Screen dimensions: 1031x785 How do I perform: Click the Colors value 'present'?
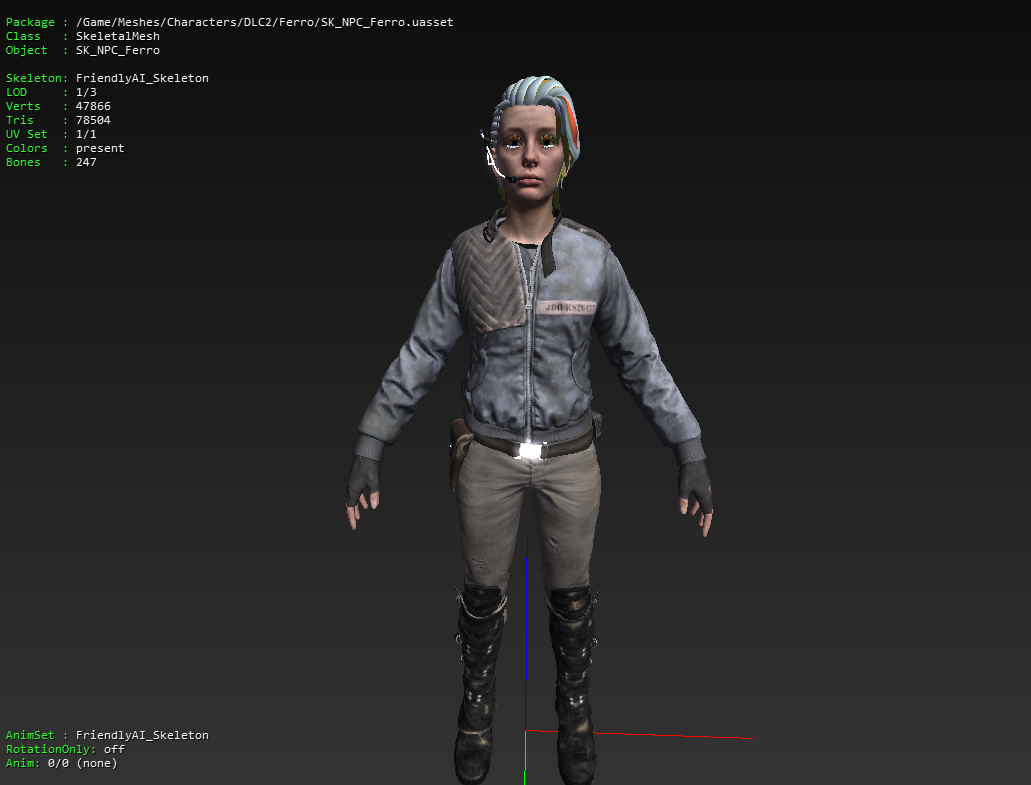point(100,148)
